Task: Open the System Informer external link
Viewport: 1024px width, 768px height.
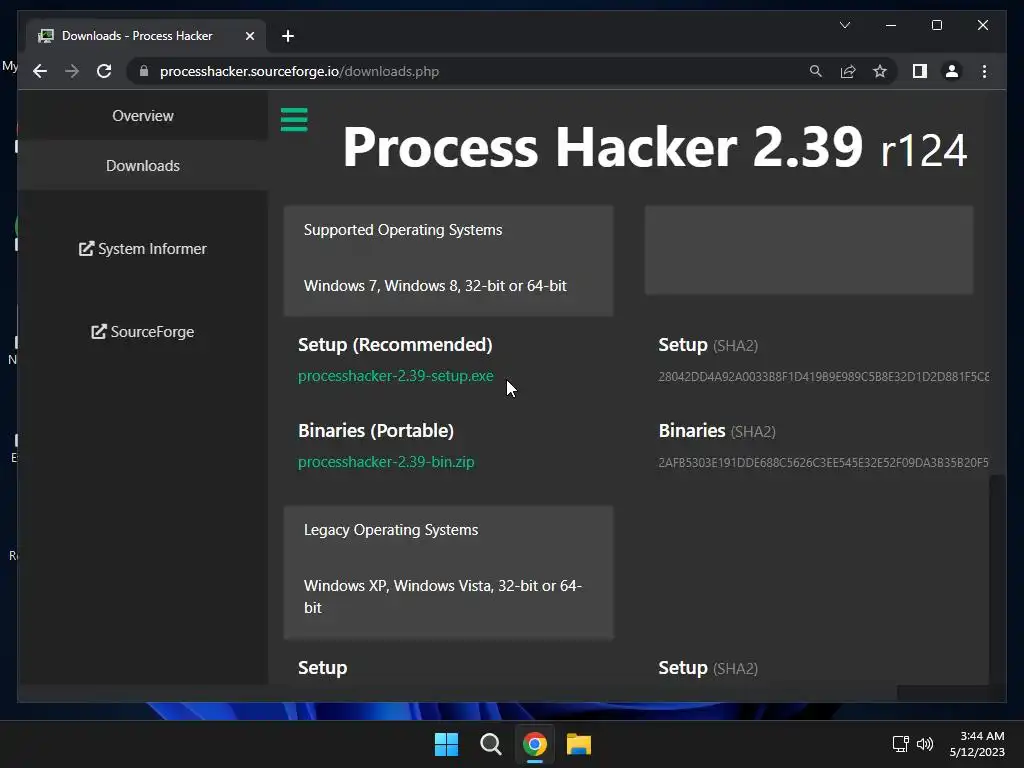Action: click(x=143, y=249)
